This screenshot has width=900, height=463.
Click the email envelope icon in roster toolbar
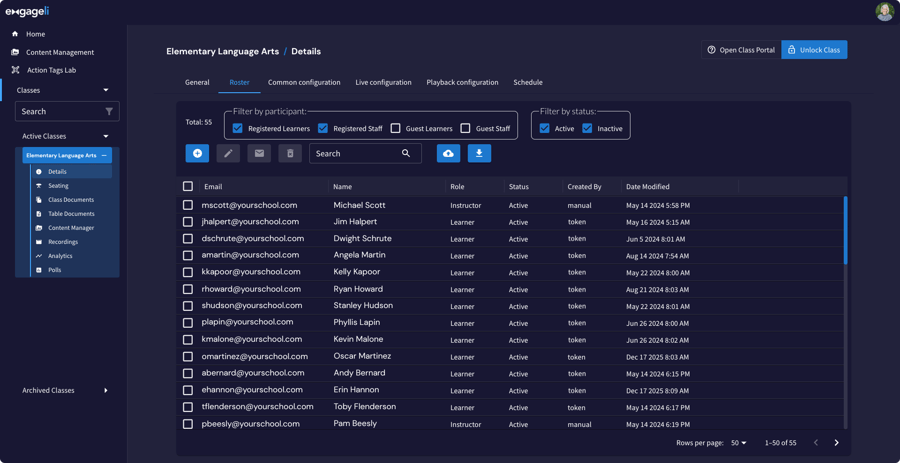tap(259, 153)
